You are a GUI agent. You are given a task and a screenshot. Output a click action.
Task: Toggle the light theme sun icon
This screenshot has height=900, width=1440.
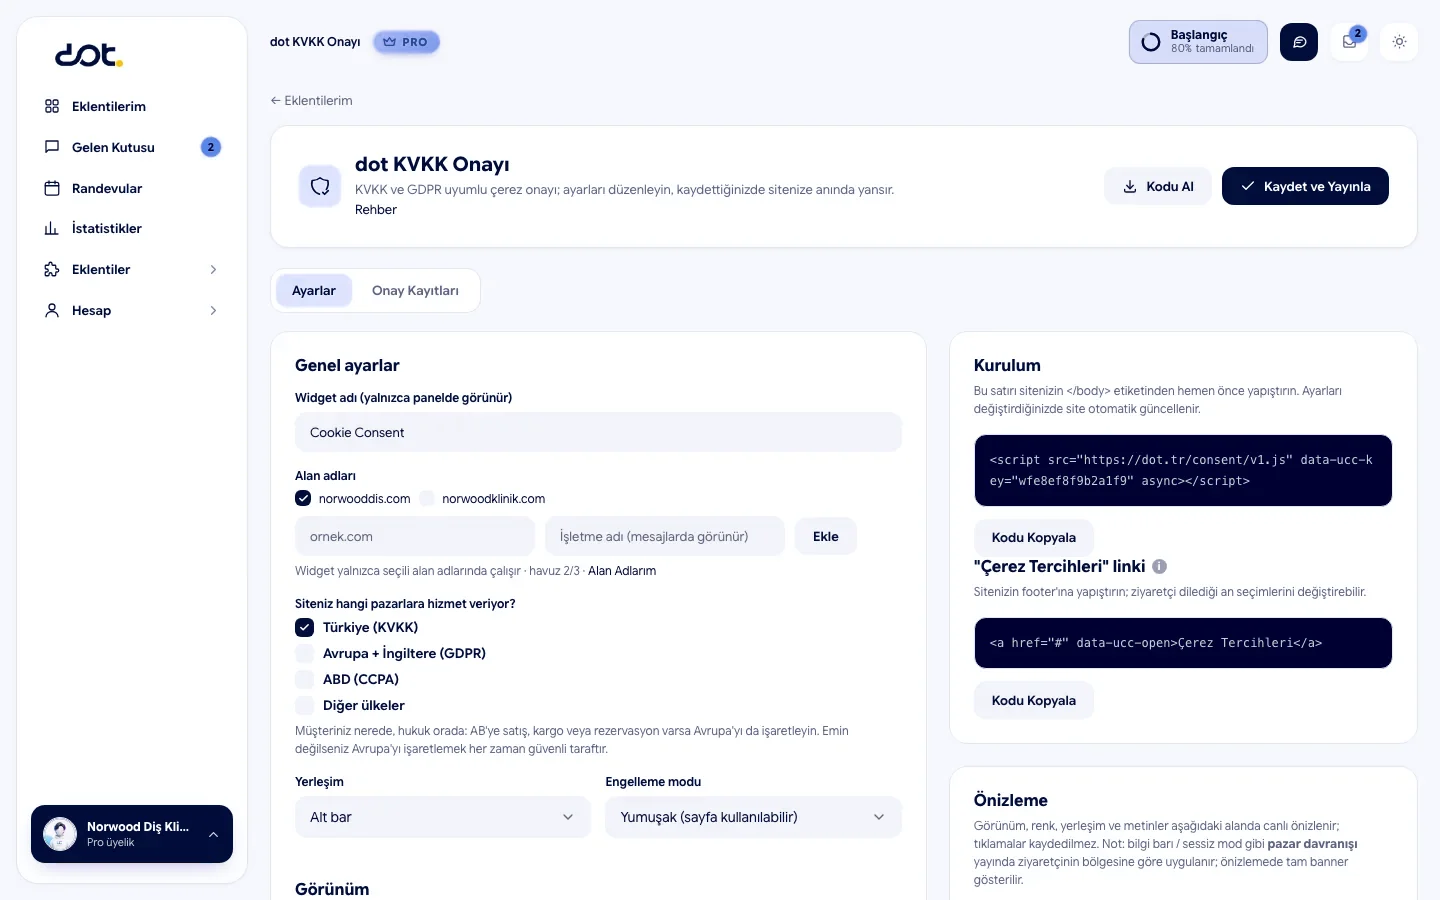coord(1399,42)
